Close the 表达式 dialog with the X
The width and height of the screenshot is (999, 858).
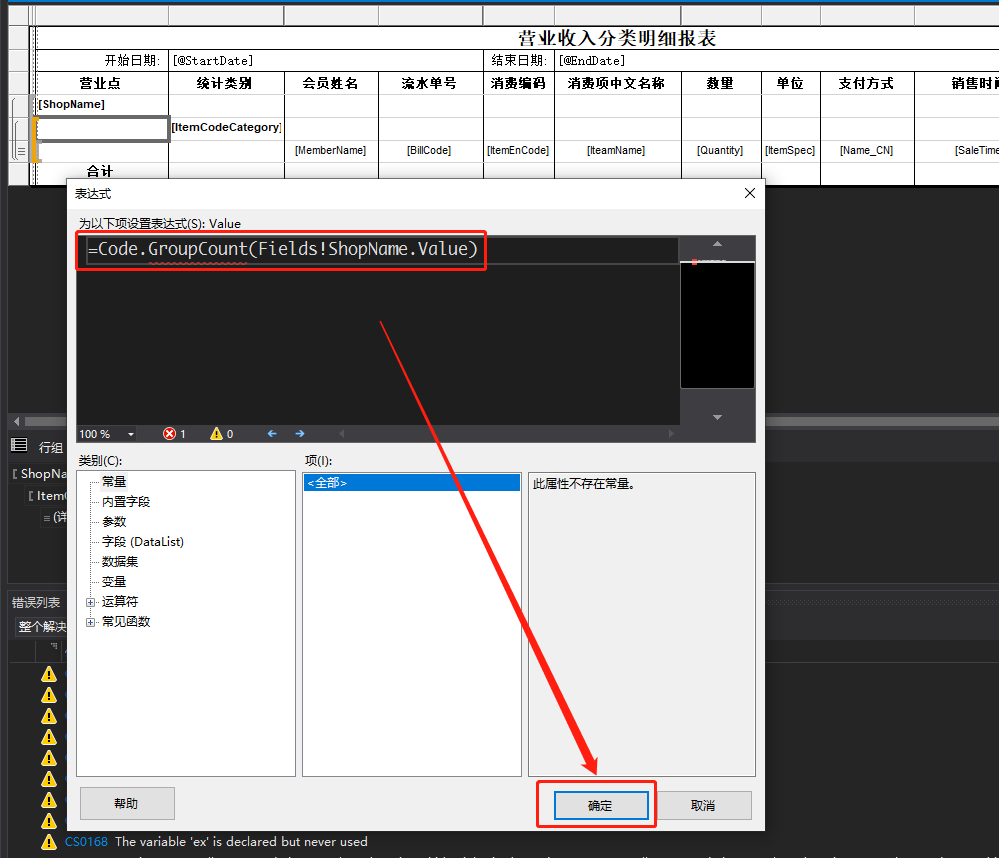(x=750, y=193)
